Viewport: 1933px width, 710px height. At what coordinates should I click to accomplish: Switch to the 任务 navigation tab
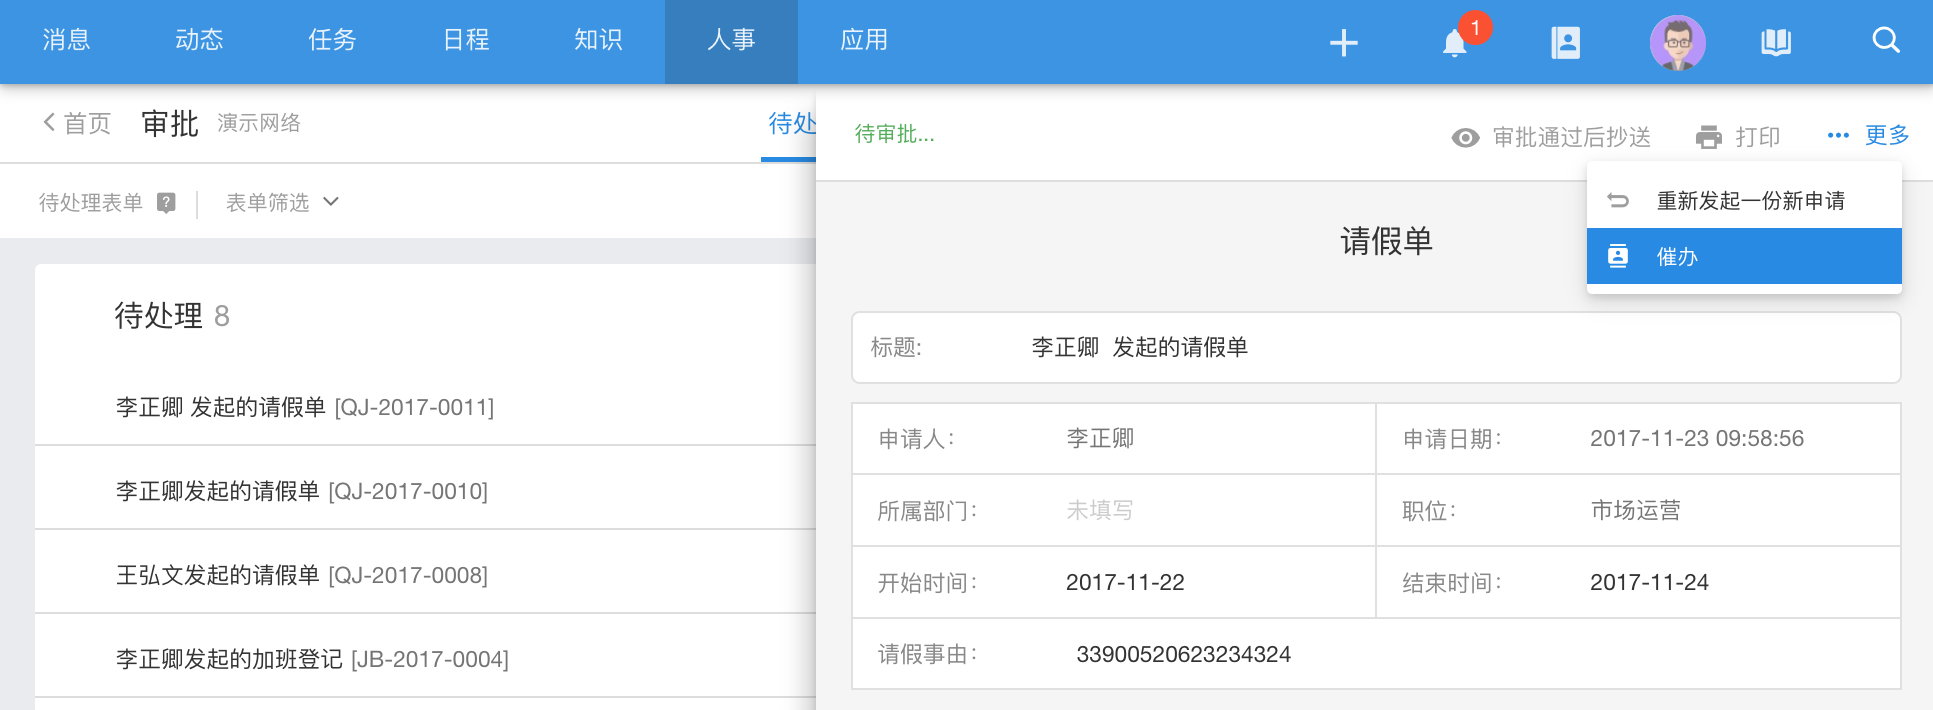(x=332, y=40)
